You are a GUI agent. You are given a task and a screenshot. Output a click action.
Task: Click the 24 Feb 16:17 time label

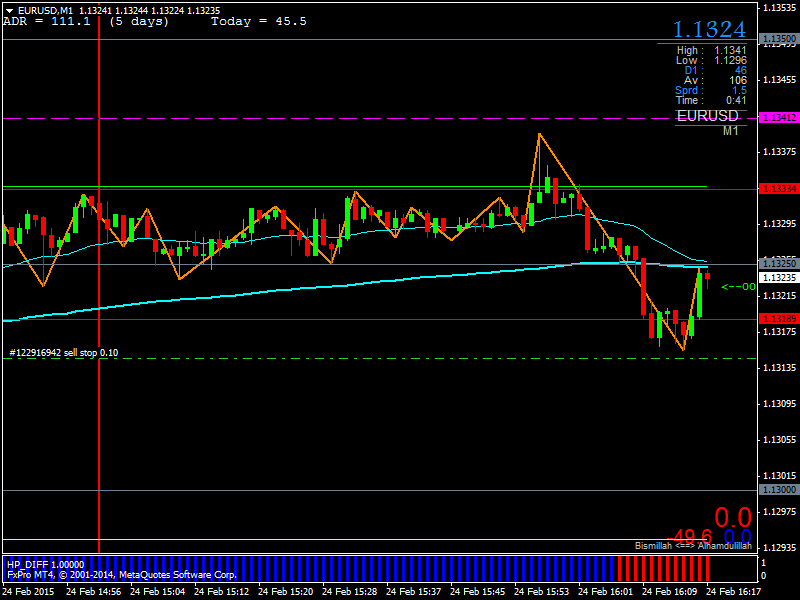pyautogui.click(x=733, y=592)
